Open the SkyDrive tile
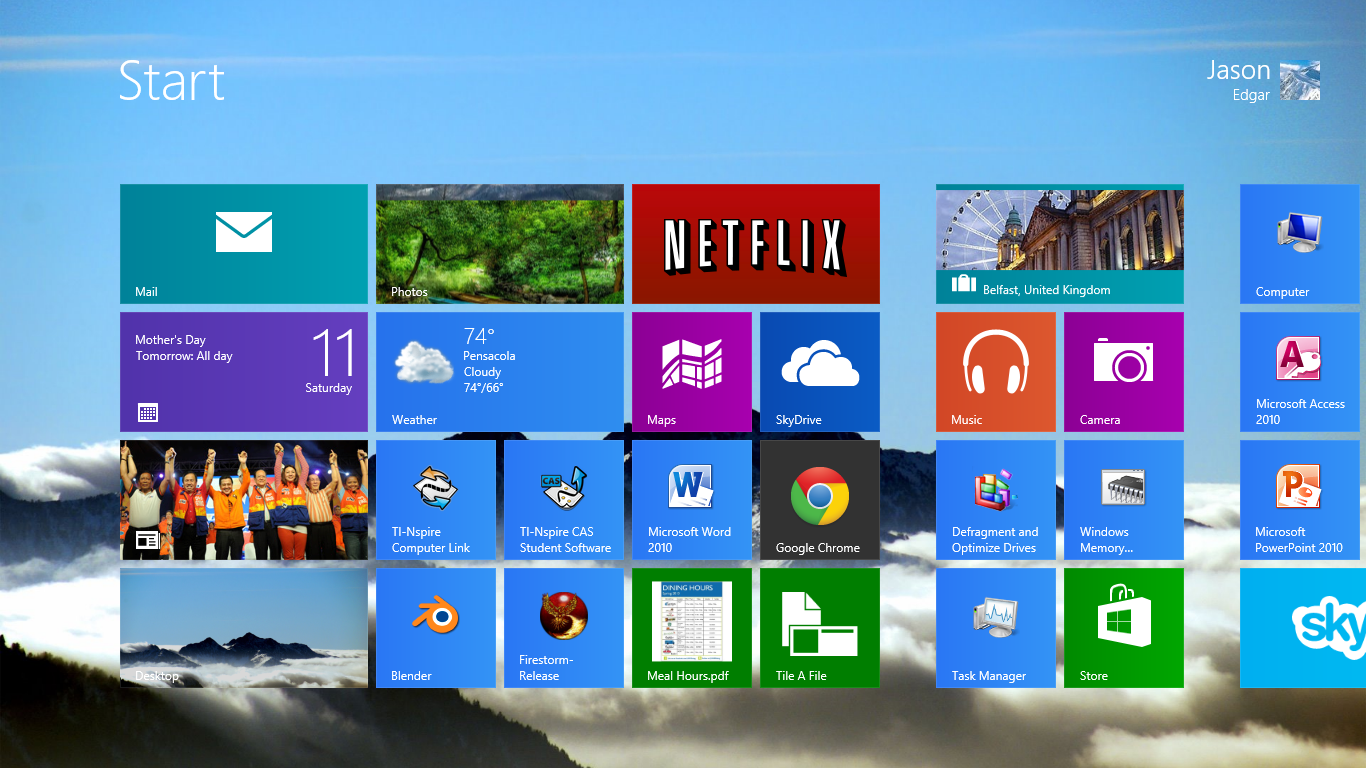The width and height of the screenshot is (1366, 768). 820,372
